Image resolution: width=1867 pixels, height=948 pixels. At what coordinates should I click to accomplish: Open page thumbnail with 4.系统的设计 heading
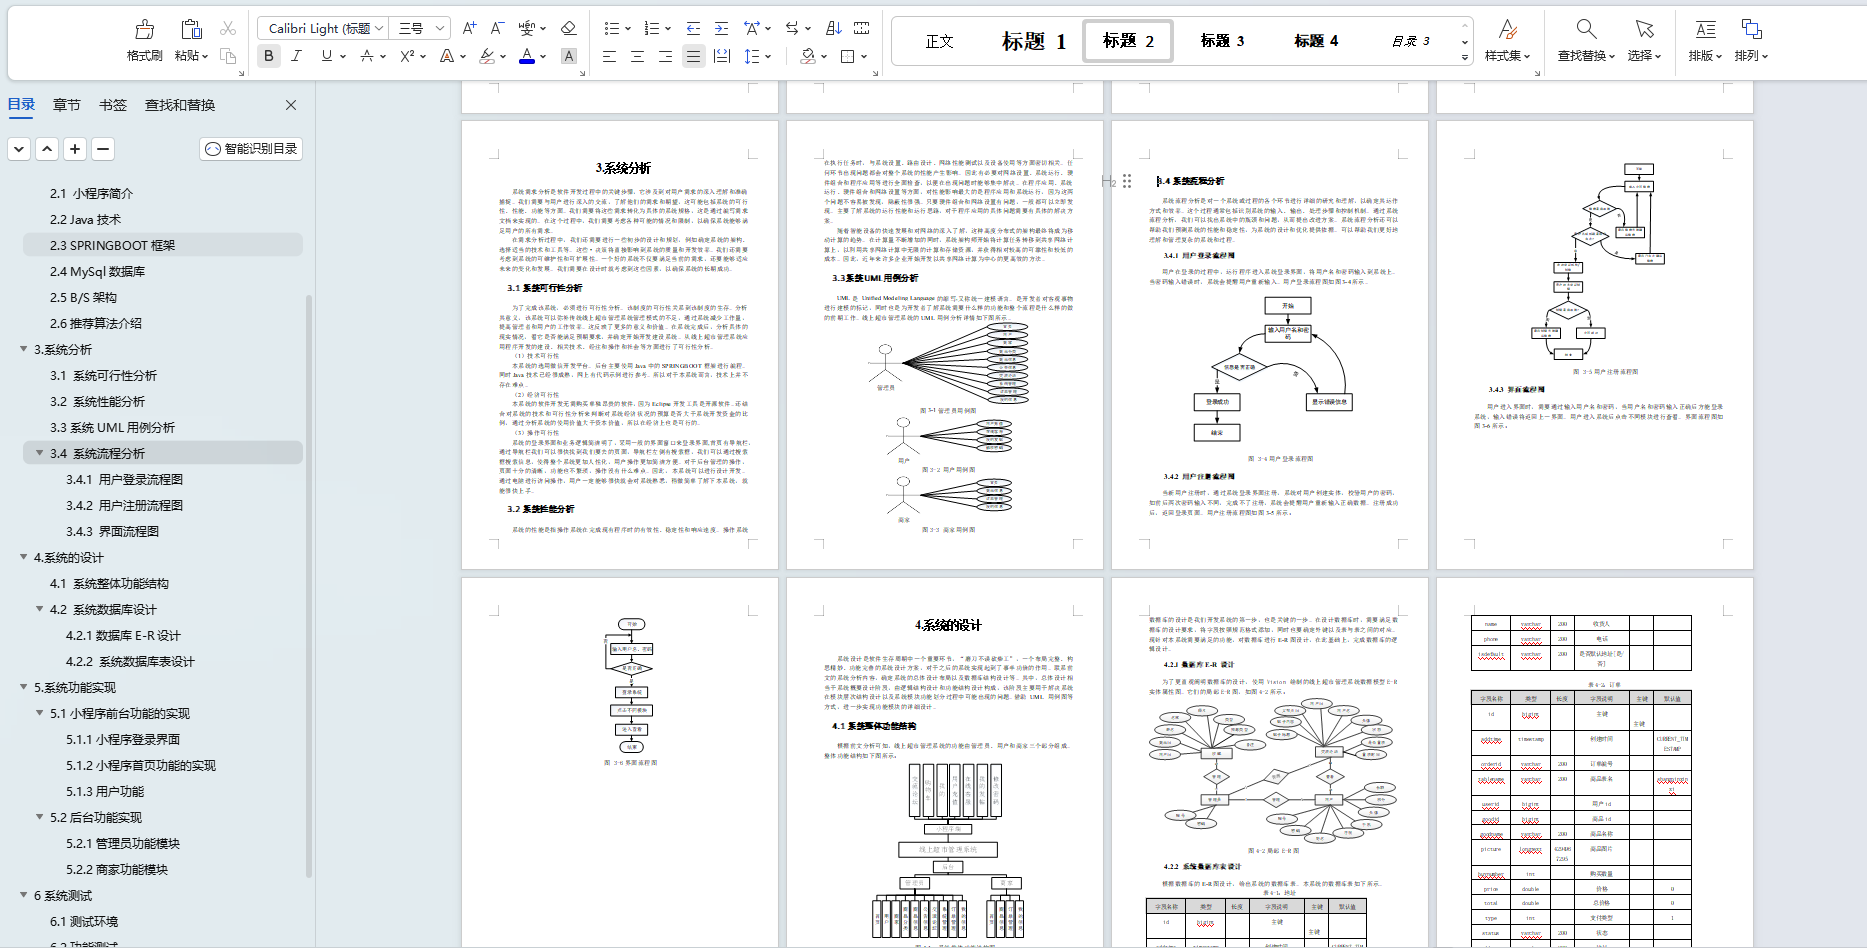(x=945, y=762)
